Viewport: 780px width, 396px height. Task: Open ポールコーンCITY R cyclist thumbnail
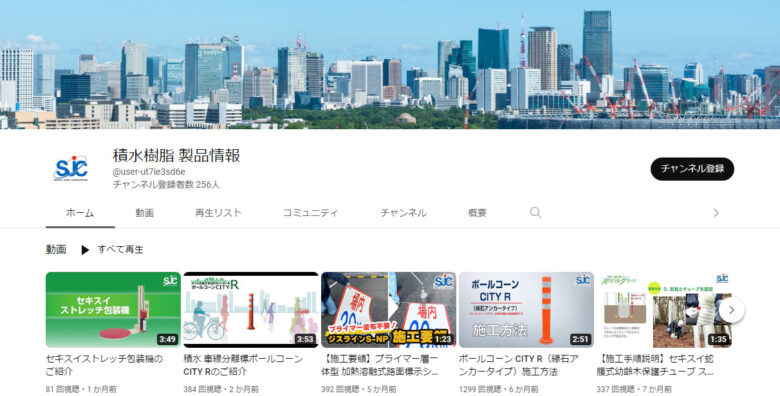point(251,309)
